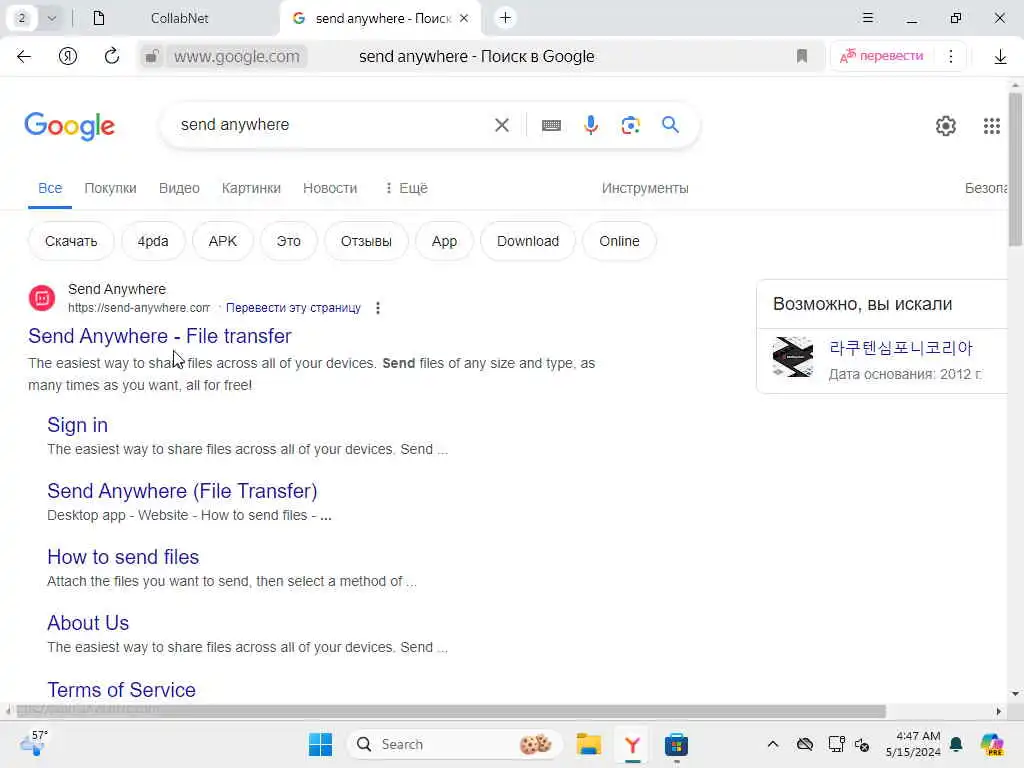Open a new tab with the plus button

coord(505,18)
